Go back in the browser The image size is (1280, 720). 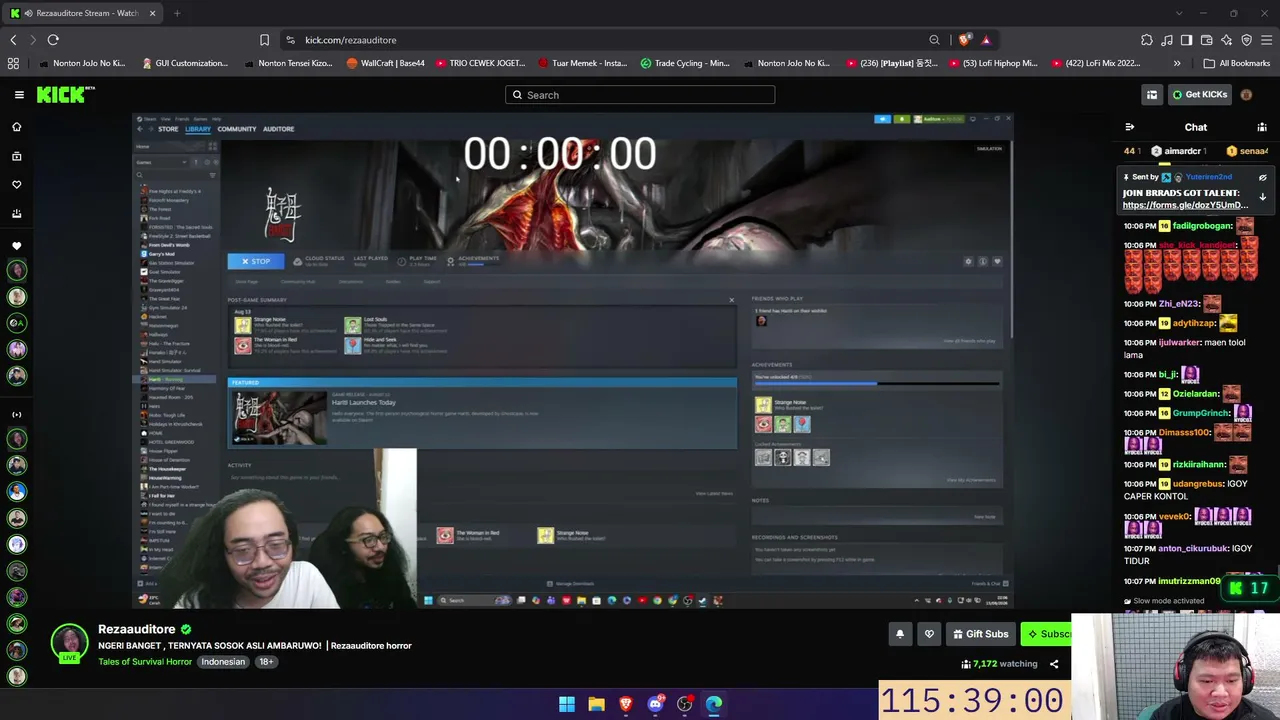(x=13, y=40)
